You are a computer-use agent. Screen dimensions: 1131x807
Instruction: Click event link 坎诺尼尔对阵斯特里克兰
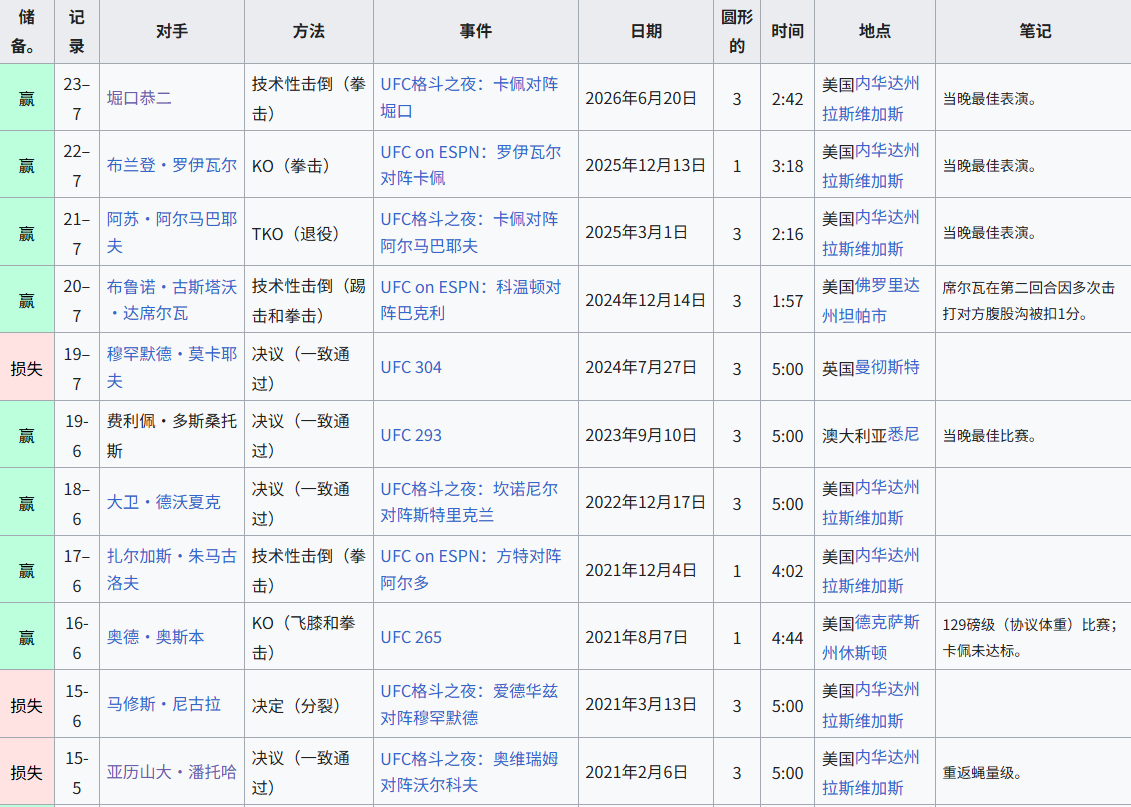pyautogui.click(x=470, y=502)
